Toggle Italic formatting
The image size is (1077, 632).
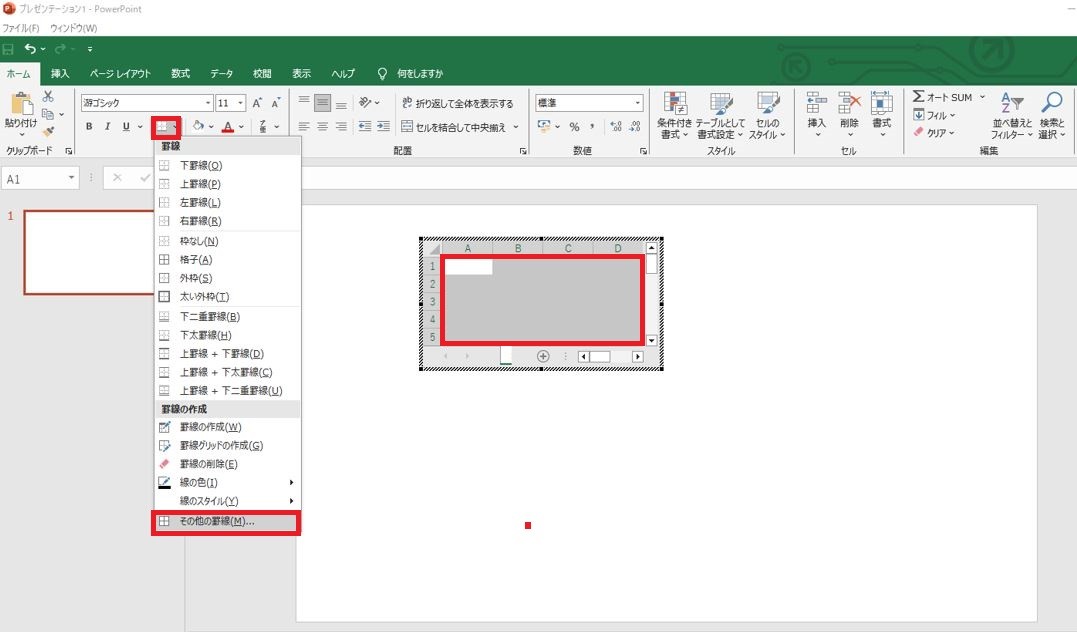point(108,126)
